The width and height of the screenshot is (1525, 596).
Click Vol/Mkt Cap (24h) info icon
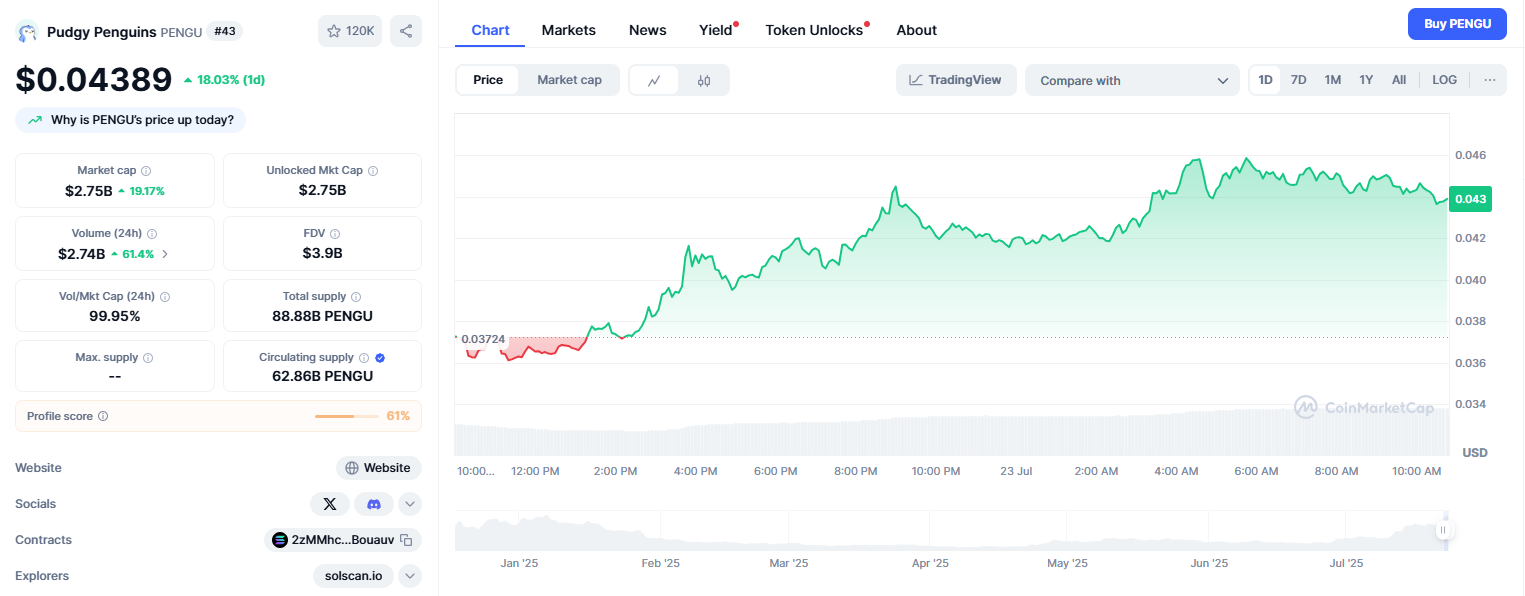click(165, 297)
